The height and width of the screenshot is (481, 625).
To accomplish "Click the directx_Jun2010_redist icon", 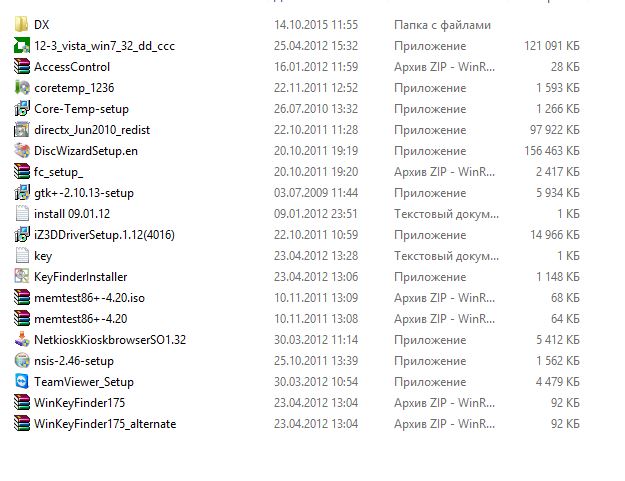I will point(22,130).
